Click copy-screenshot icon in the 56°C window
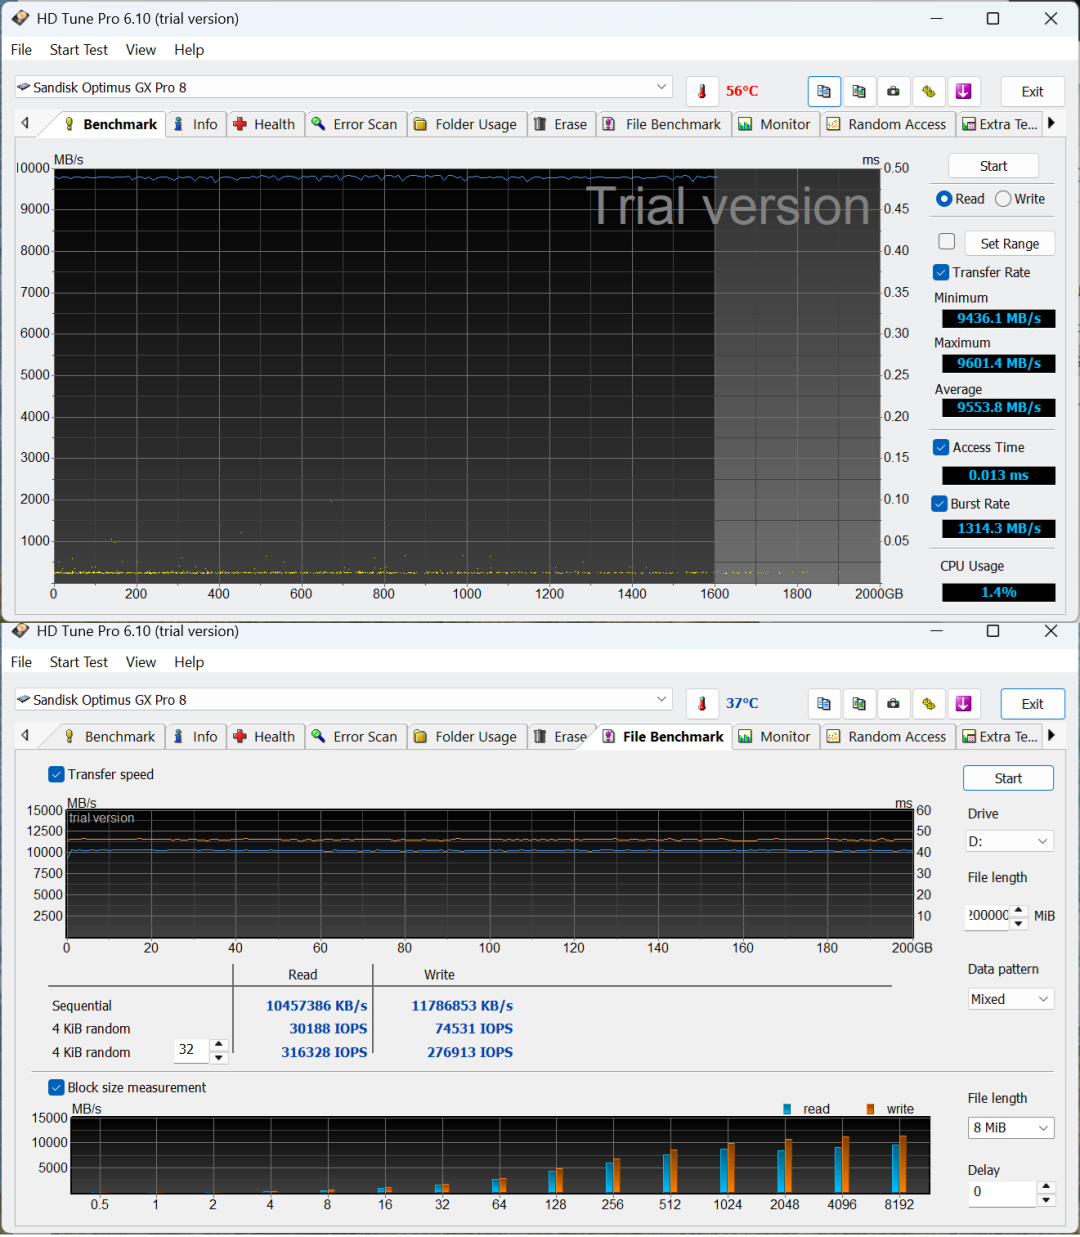 [x=859, y=91]
